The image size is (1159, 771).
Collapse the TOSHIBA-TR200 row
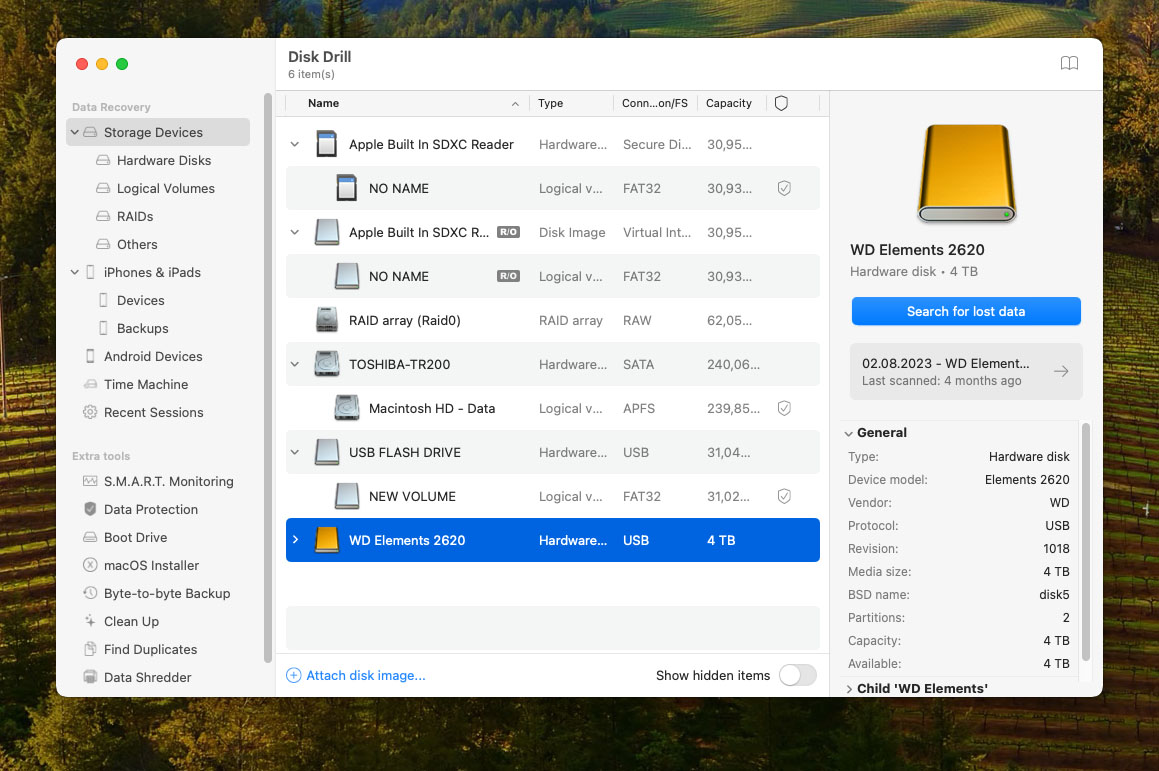[x=295, y=364]
